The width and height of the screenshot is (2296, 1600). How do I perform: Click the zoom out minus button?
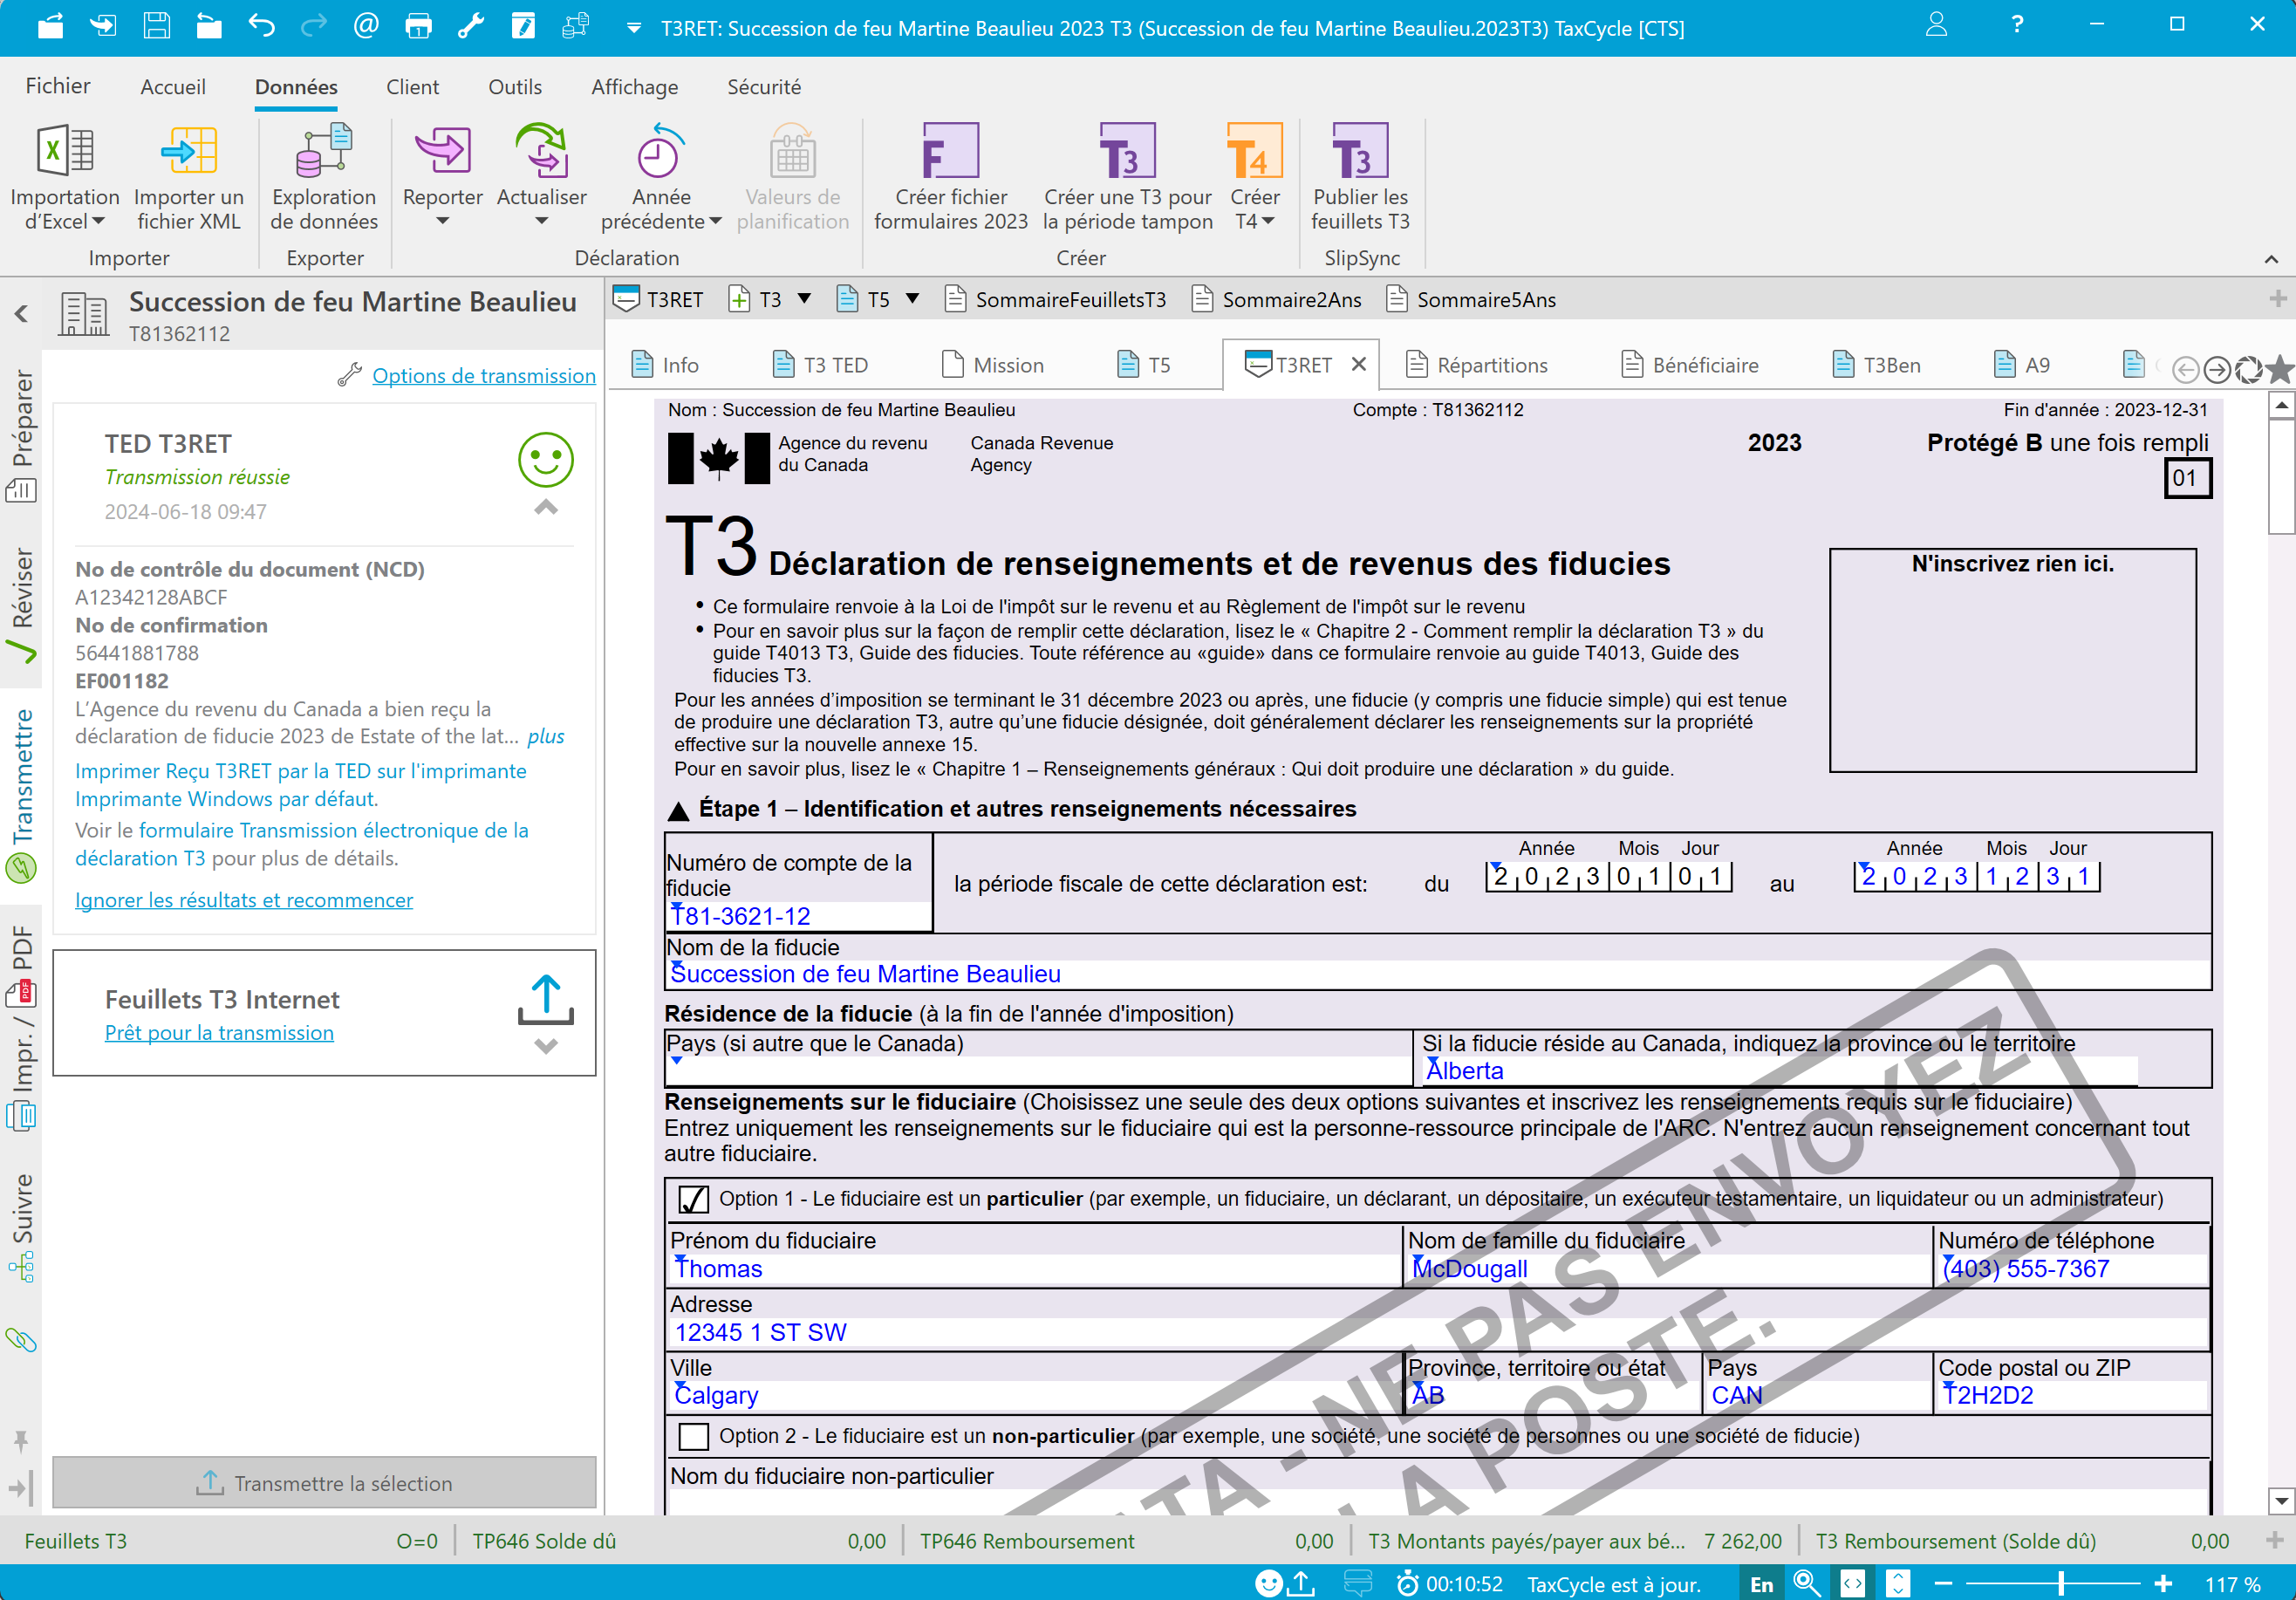click(x=1944, y=1584)
